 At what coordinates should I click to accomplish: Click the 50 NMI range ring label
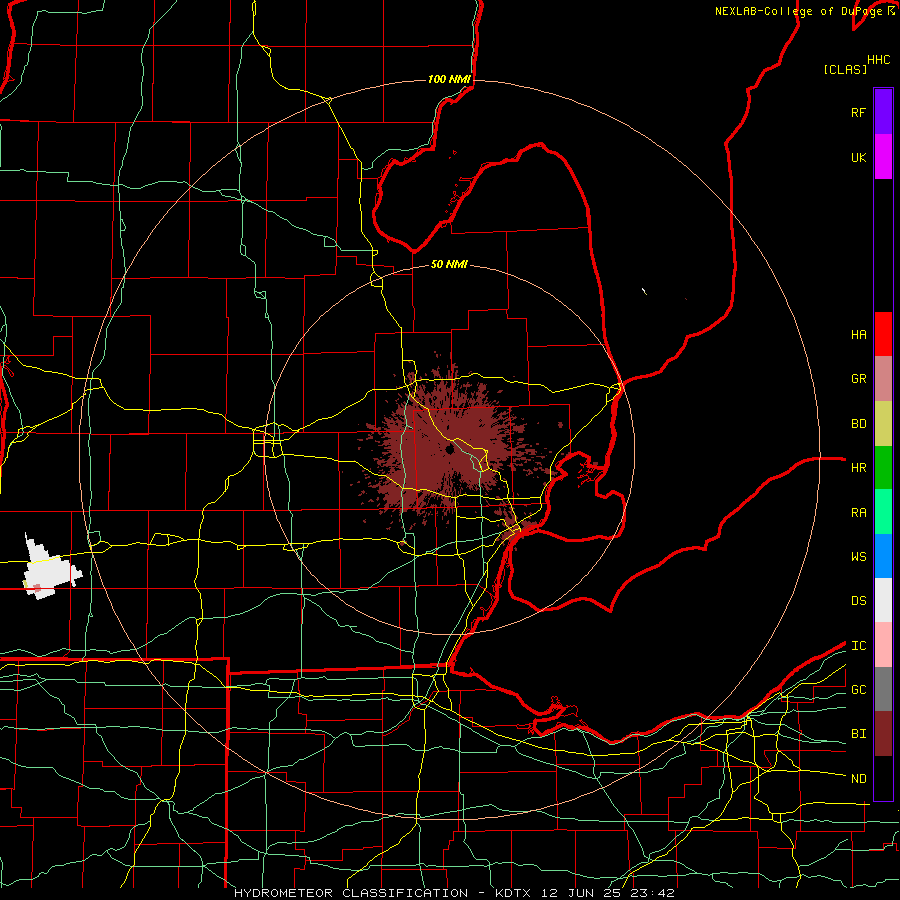click(449, 264)
